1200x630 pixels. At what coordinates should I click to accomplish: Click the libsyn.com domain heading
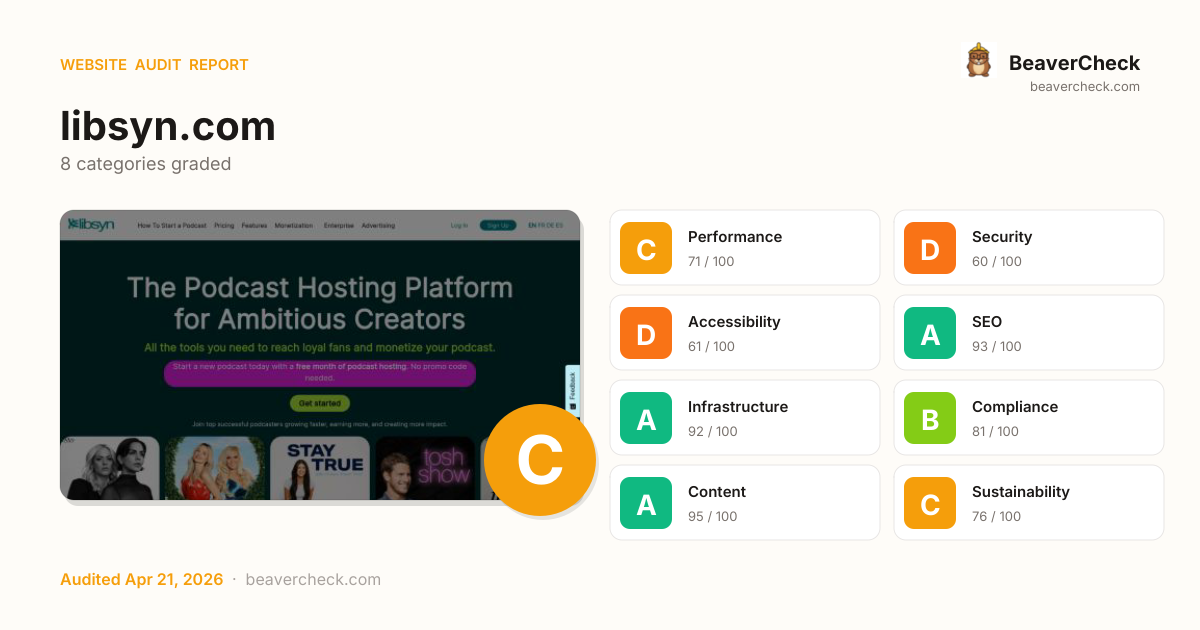click(168, 127)
